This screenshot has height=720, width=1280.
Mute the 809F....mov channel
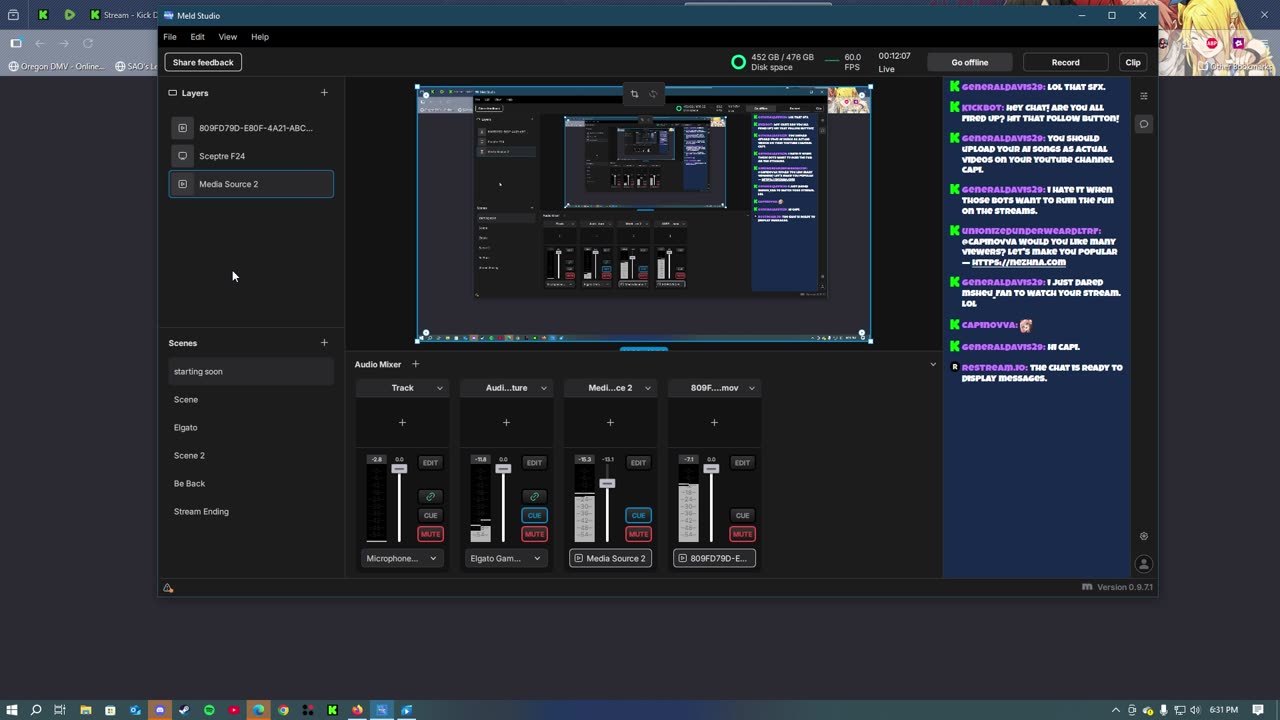(x=742, y=534)
